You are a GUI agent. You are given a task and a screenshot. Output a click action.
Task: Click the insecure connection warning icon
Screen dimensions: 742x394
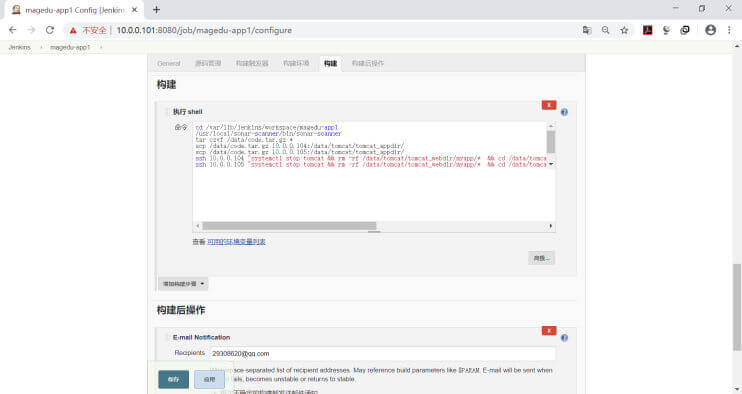(x=73, y=30)
